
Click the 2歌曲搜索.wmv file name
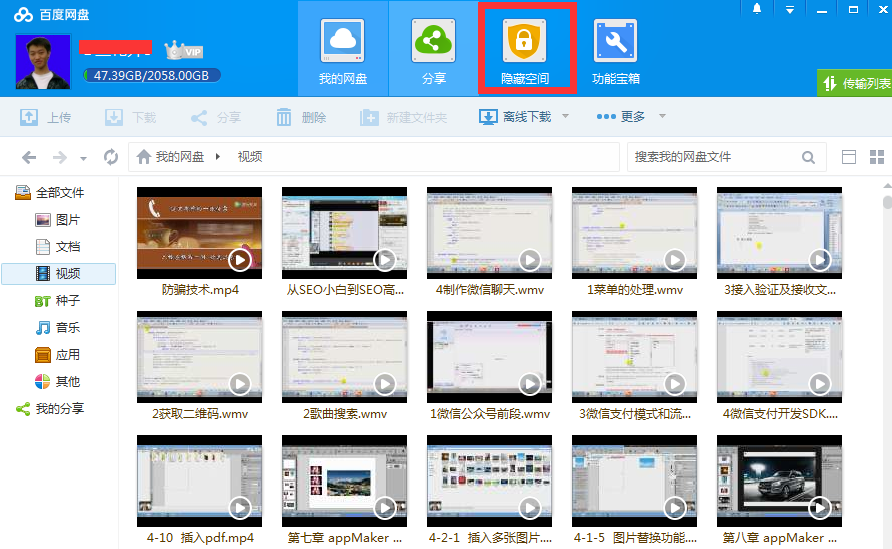345,414
